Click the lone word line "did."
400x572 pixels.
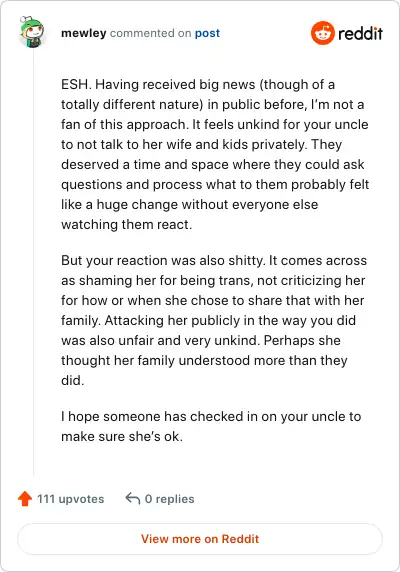pyautogui.click(x=73, y=380)
